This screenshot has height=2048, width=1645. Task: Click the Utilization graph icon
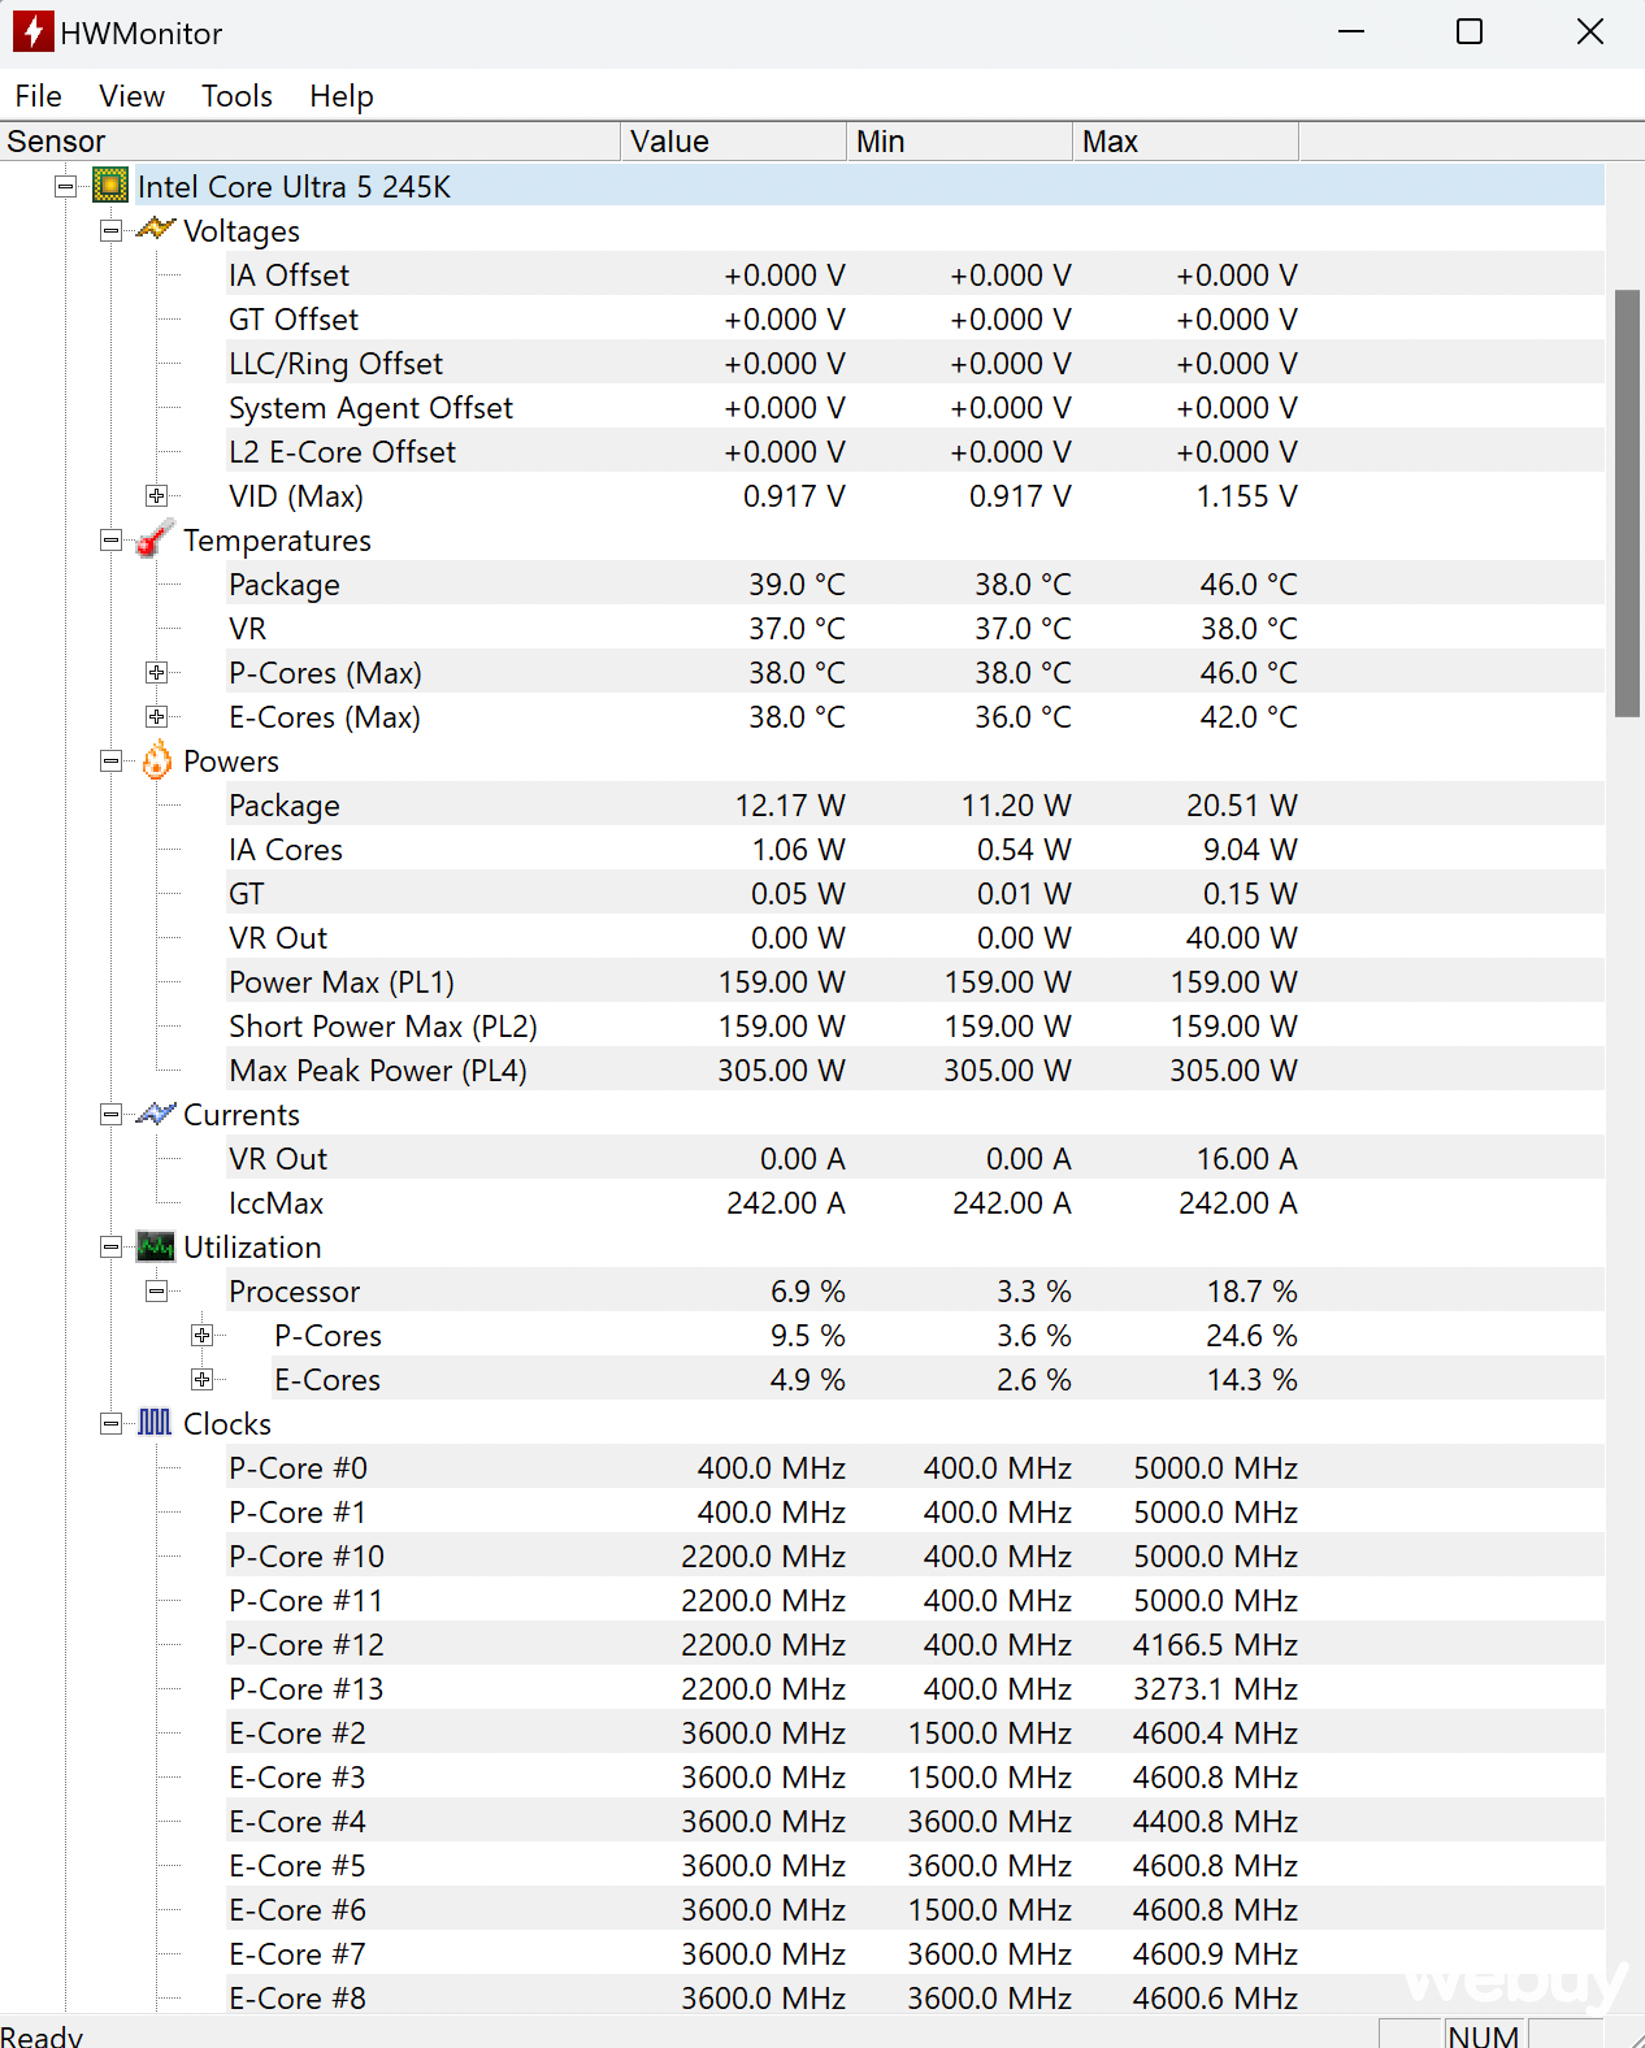pyautogui.click(x=156, y=1246)
